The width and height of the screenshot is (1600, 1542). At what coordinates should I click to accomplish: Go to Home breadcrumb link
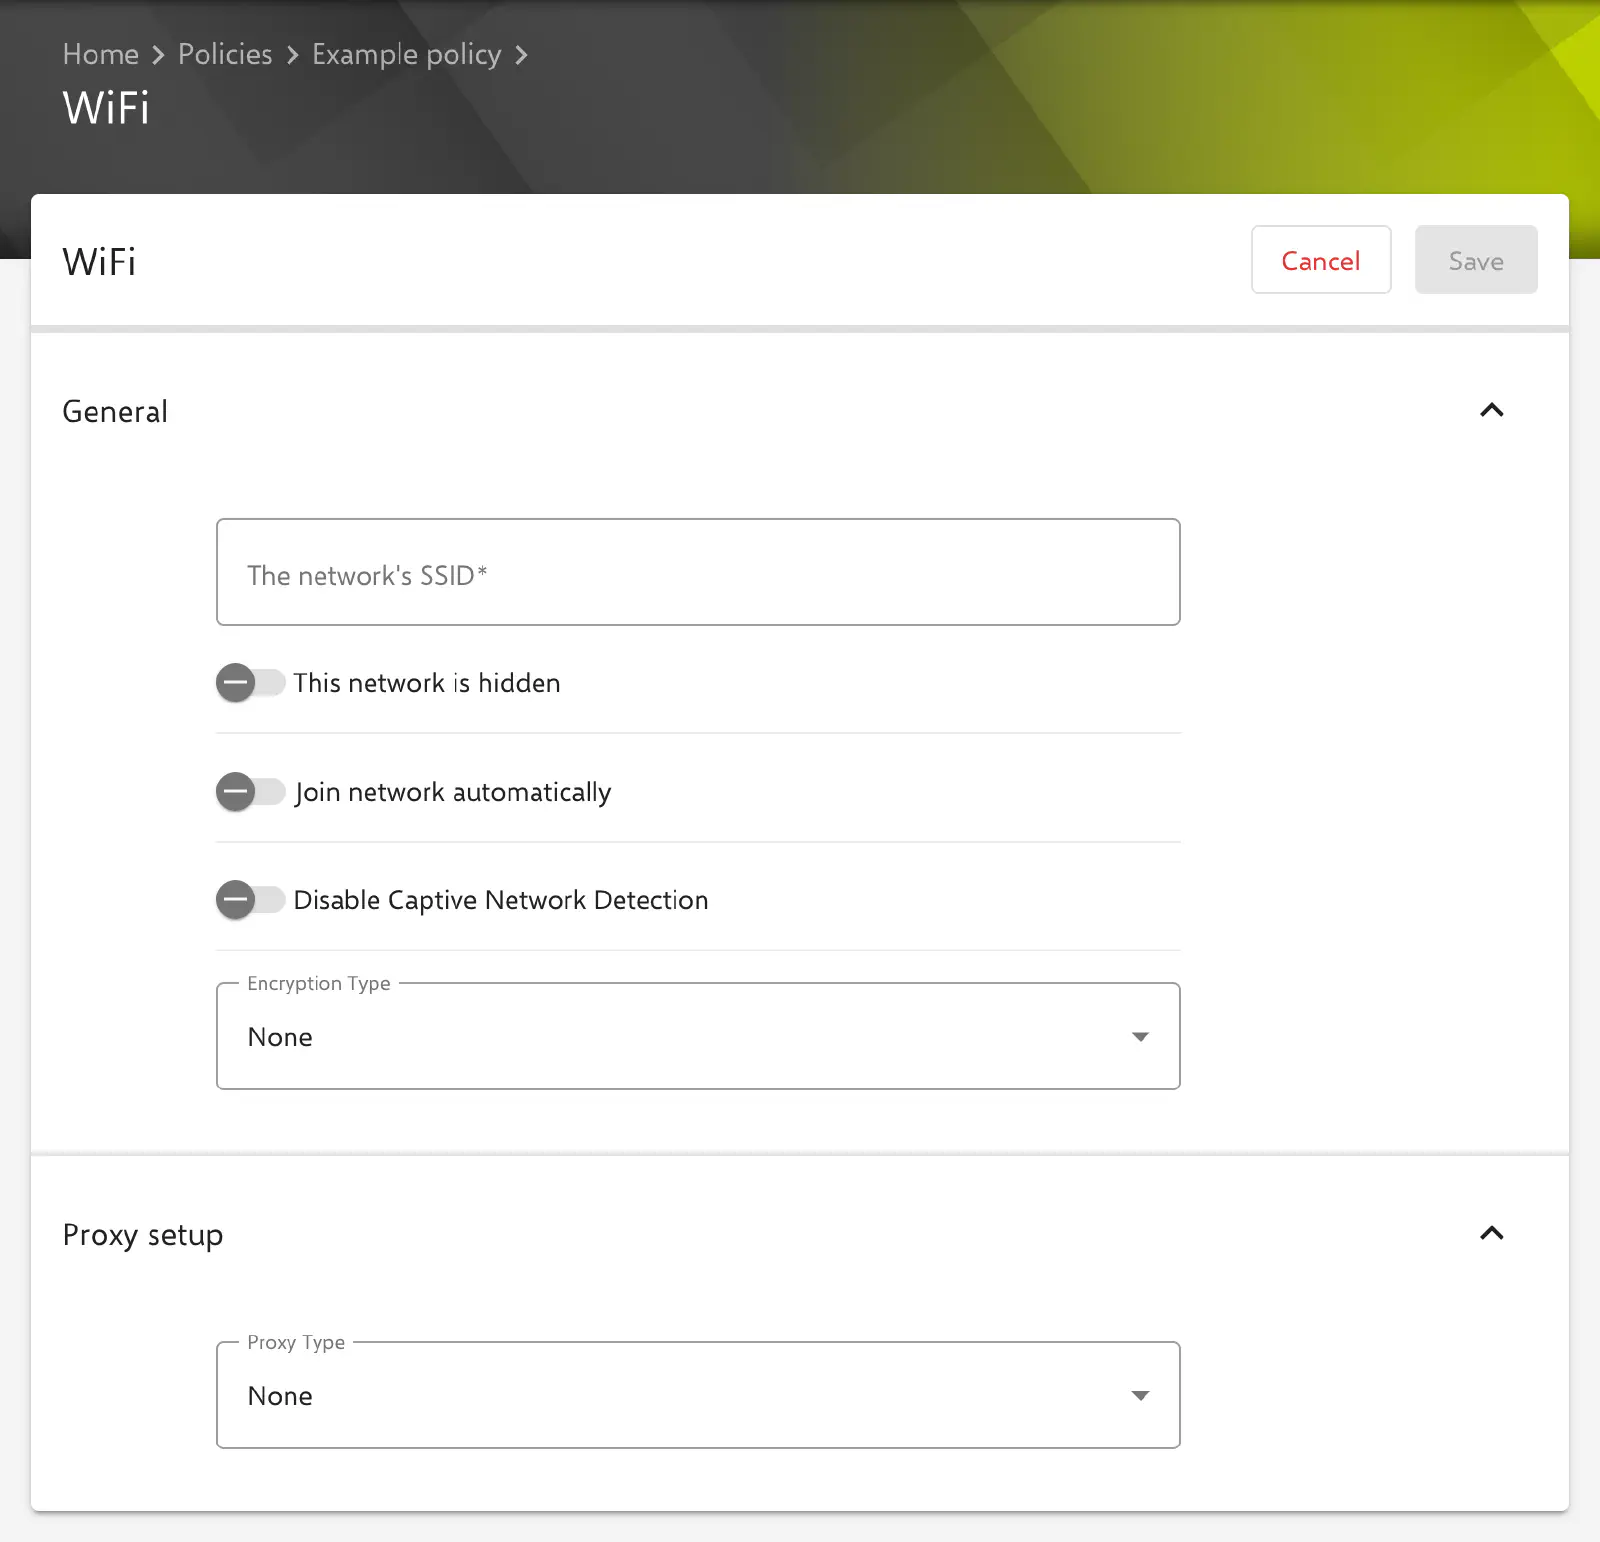click(101, 54)
